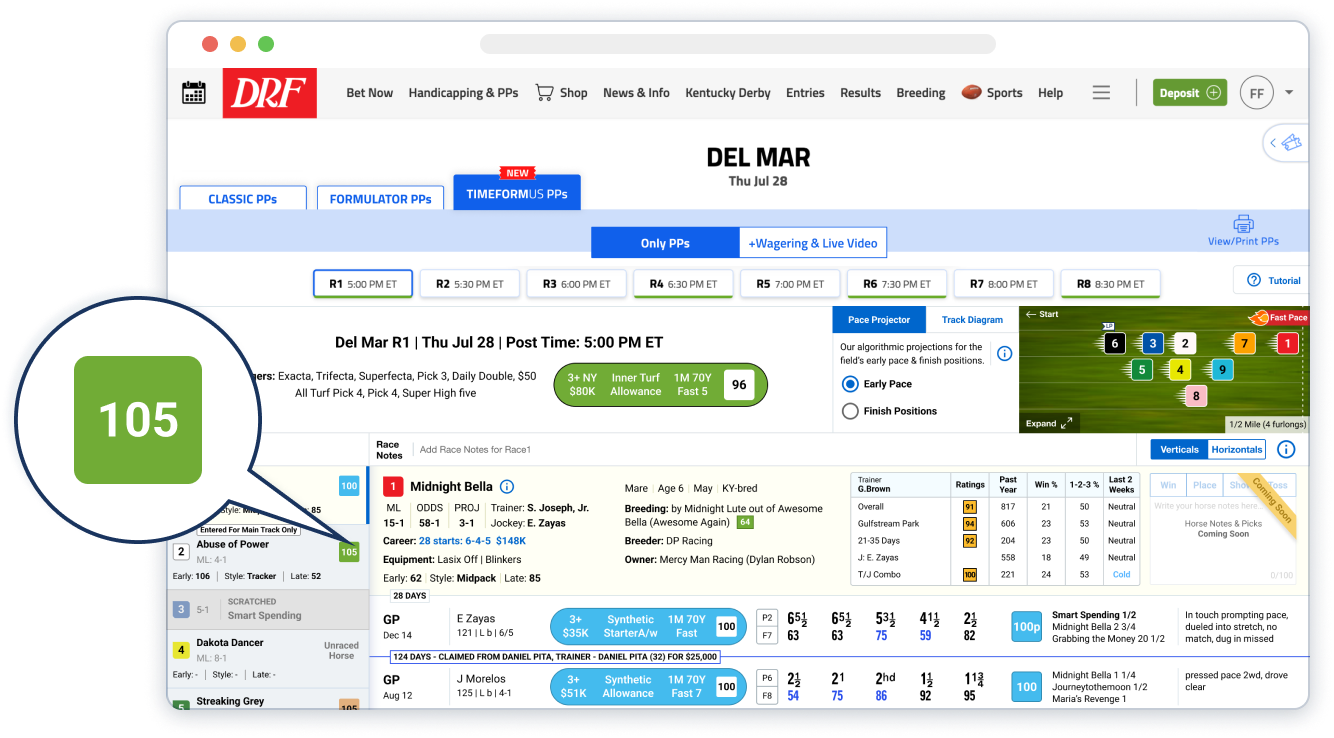This screenshot has height=738, width=1334.
Task: Click horse number 9 on pace map
Action: (x=1221, y=370)
